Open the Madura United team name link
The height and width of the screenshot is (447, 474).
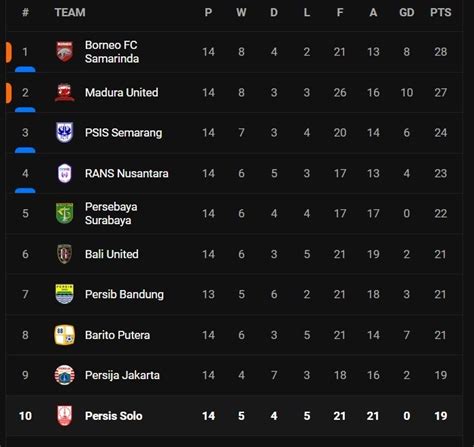click(121, 92)
